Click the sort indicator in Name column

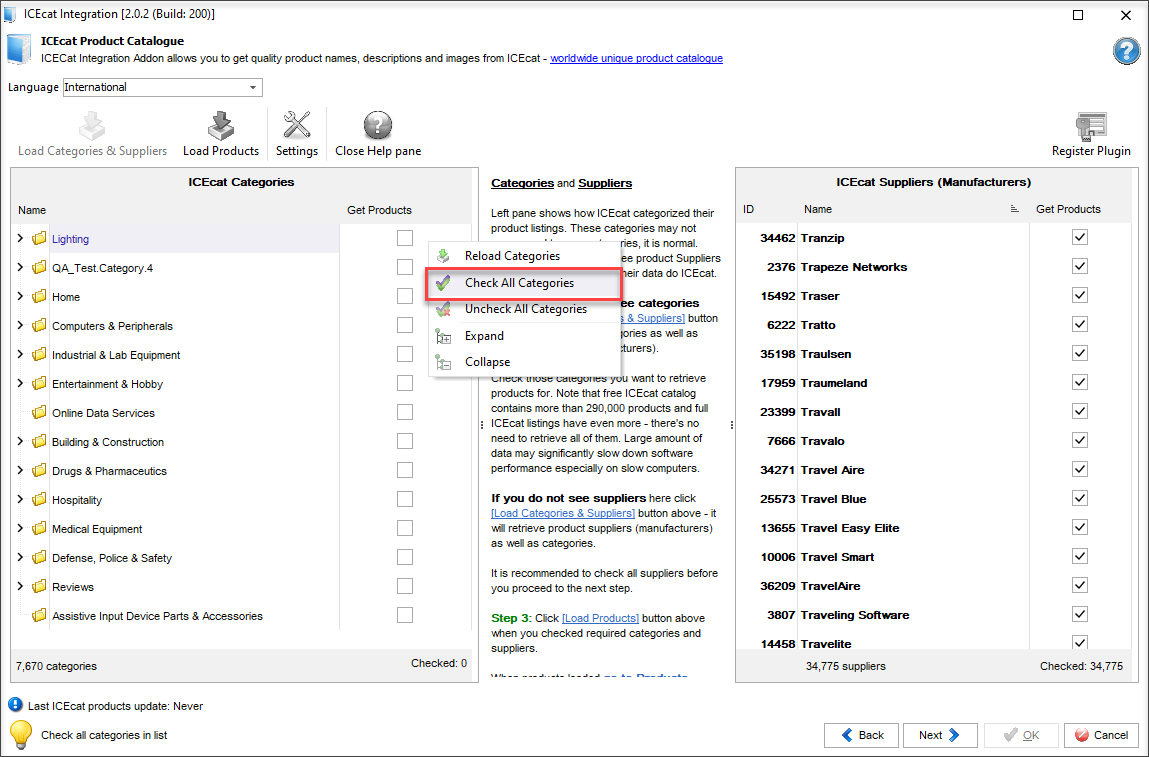1014,209
